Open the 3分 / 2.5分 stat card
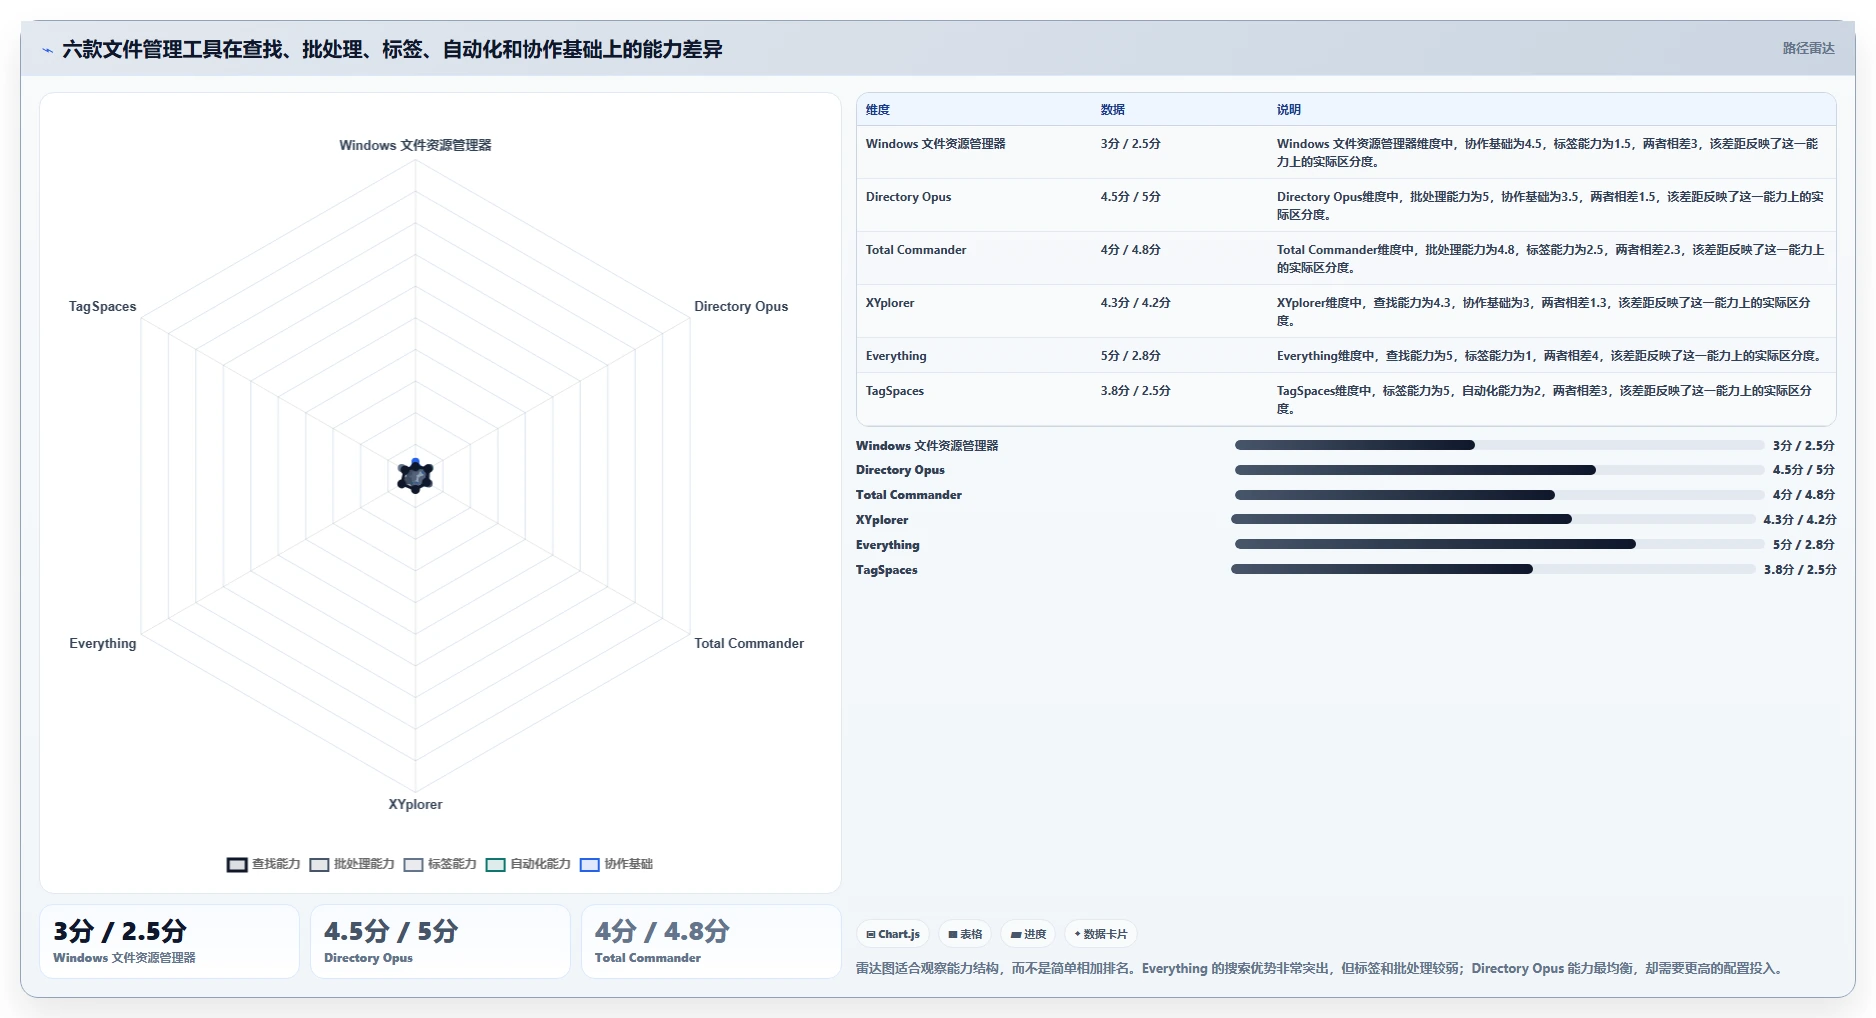Image resolution: width=1876 pixels, height=1018 pixels. pos(169,942)
